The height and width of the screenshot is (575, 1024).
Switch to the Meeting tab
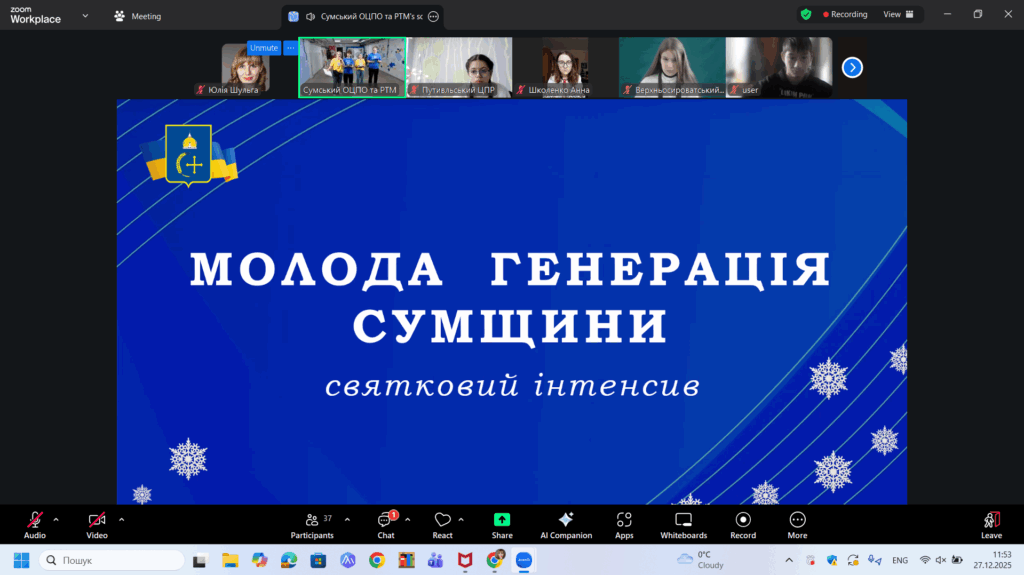138,16
